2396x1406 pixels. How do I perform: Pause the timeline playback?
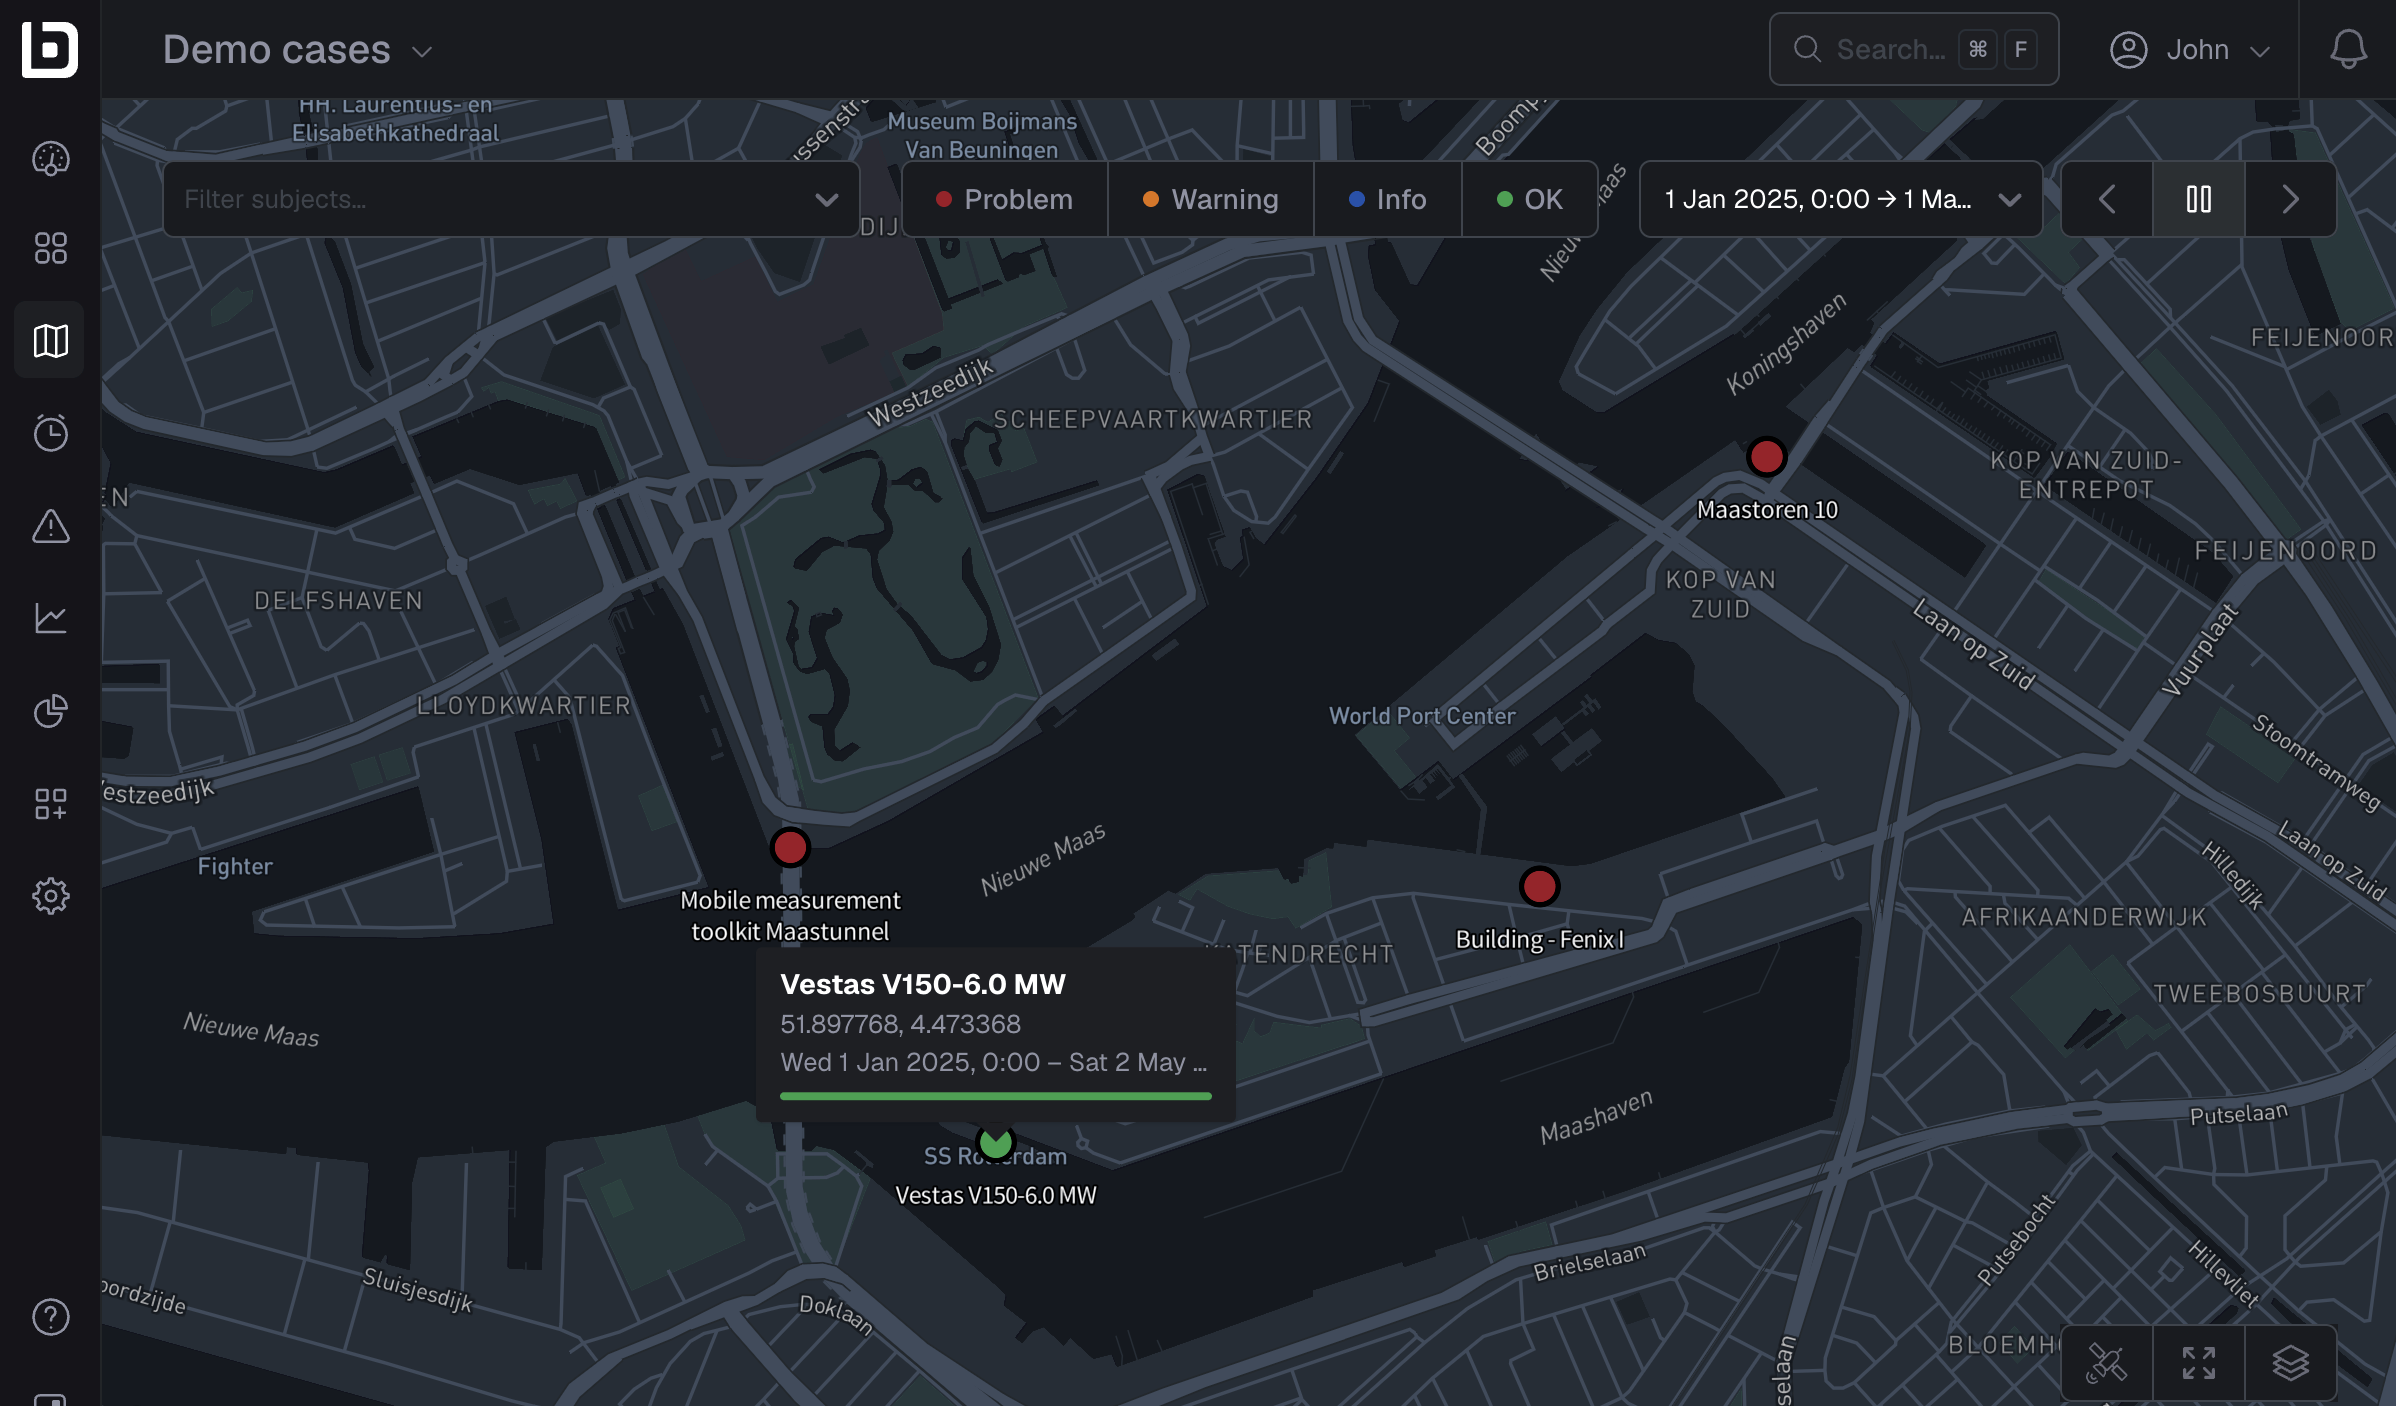tap(2199, 199)
